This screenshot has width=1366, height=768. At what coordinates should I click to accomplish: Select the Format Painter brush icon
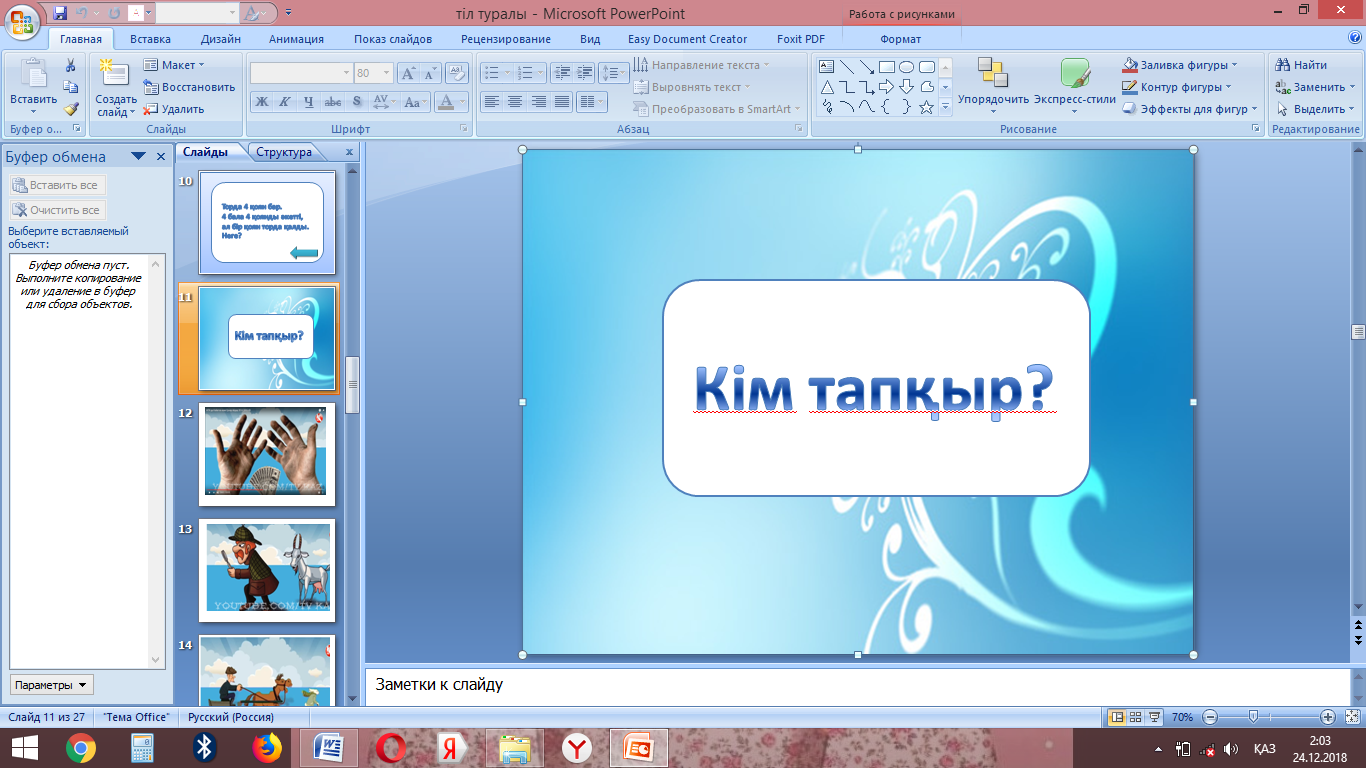point(71,109)
